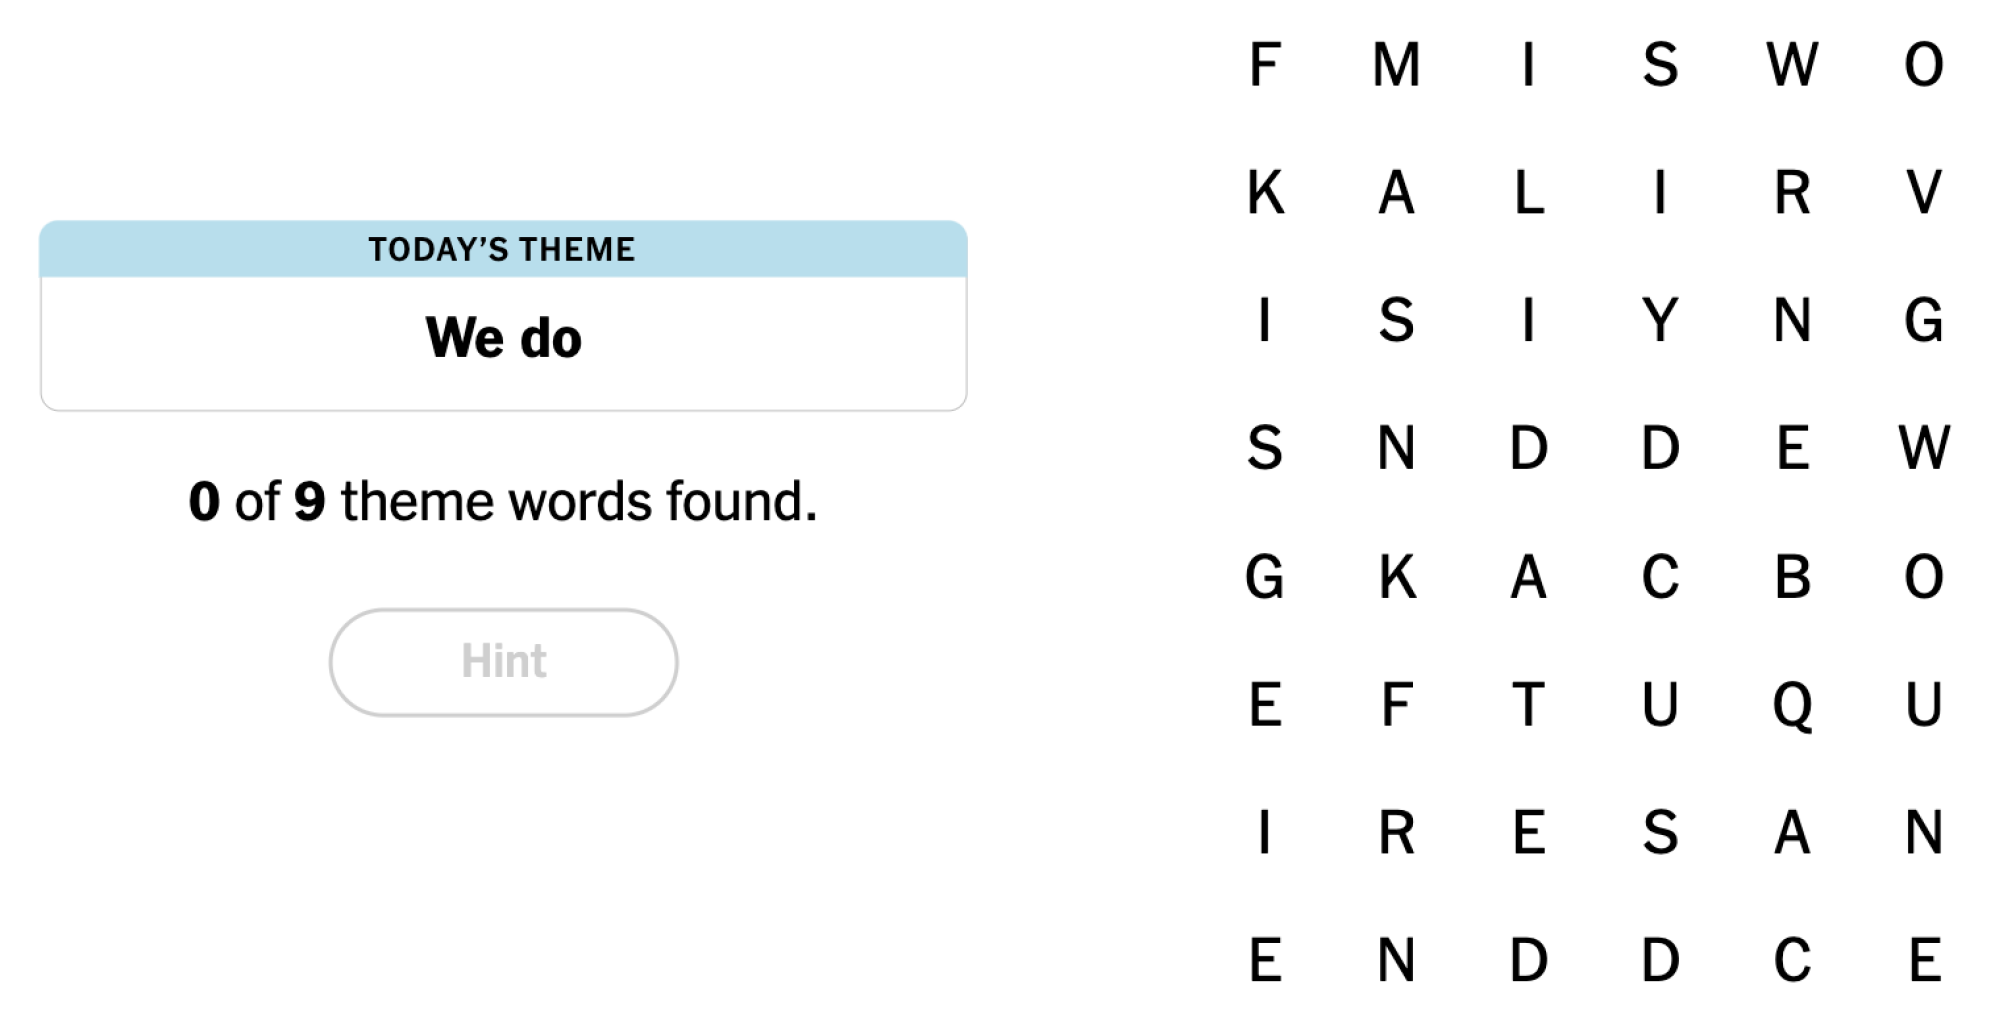Choose the U between T and Q
The height and width of the screenshot is (1022, 1999).
tap(1660, 705)
